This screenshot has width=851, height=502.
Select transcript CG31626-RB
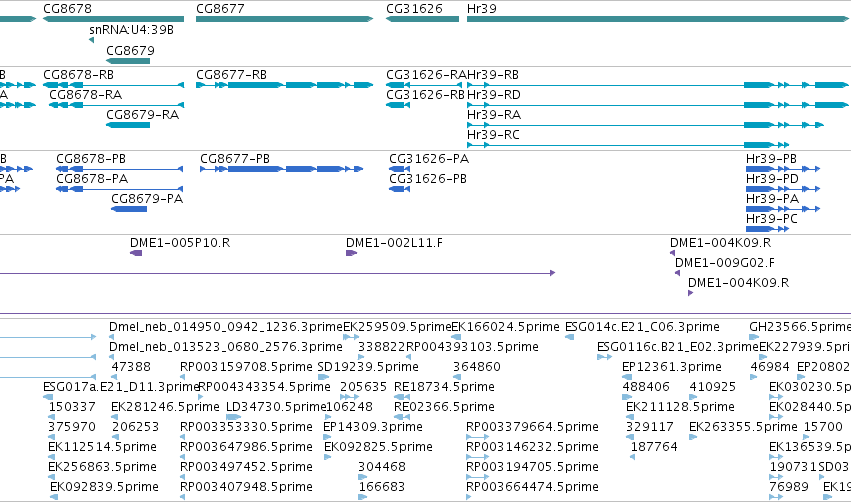point(426,94)
